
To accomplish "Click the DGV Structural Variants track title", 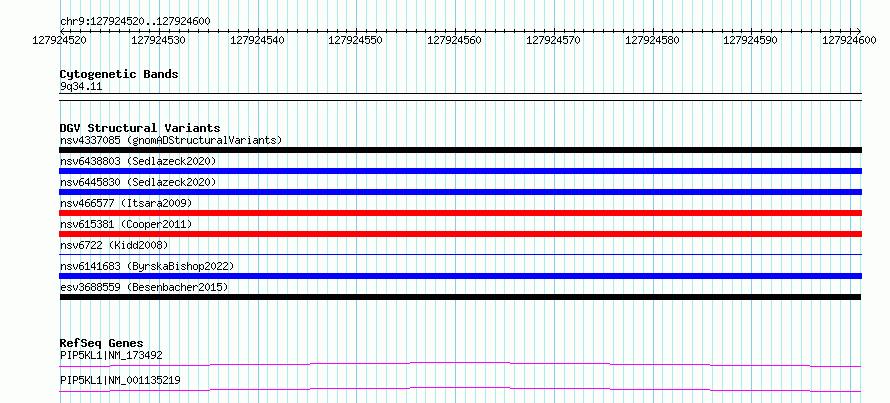I will (140, 128).
